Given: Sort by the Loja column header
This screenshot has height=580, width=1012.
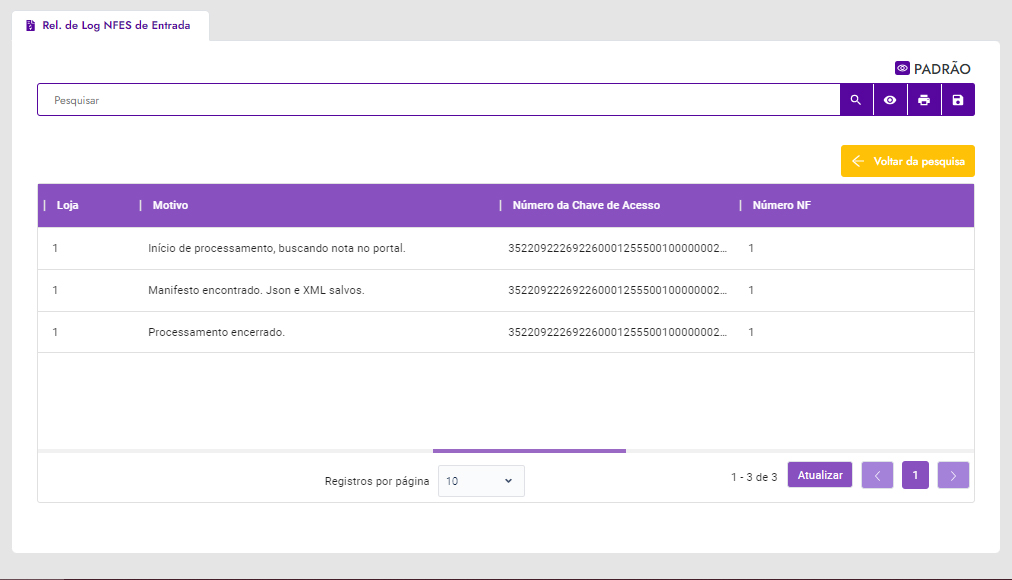Looking at the screenshot, I should [67, 205].
